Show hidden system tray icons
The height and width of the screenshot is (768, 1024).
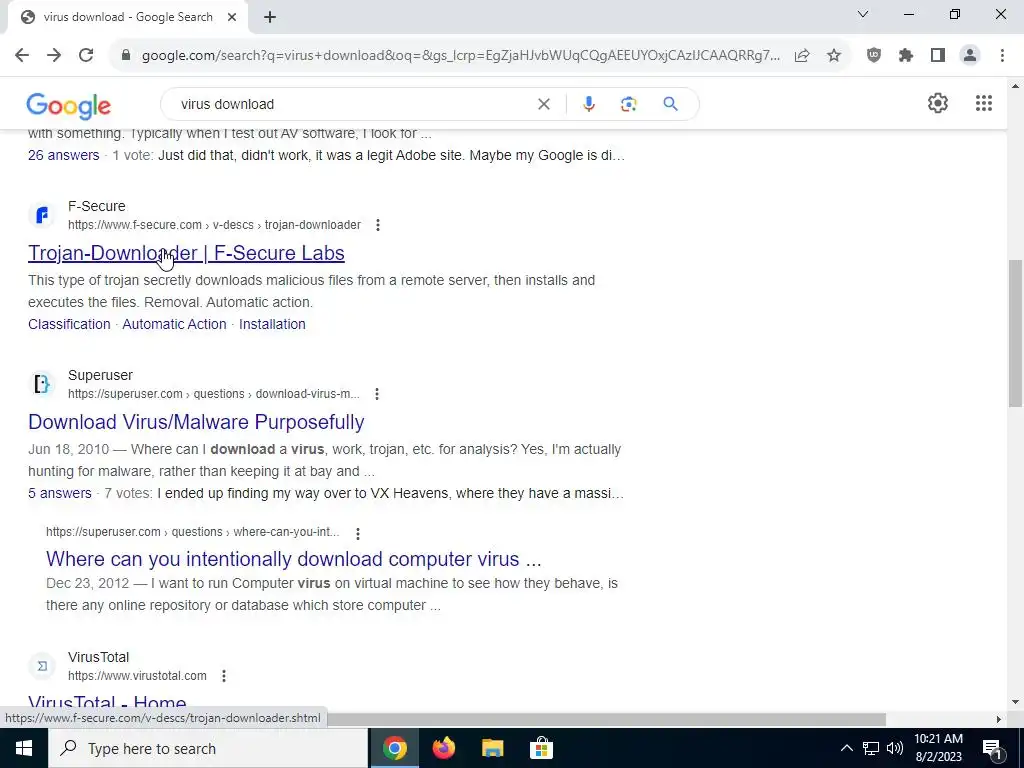pos(846,748)
